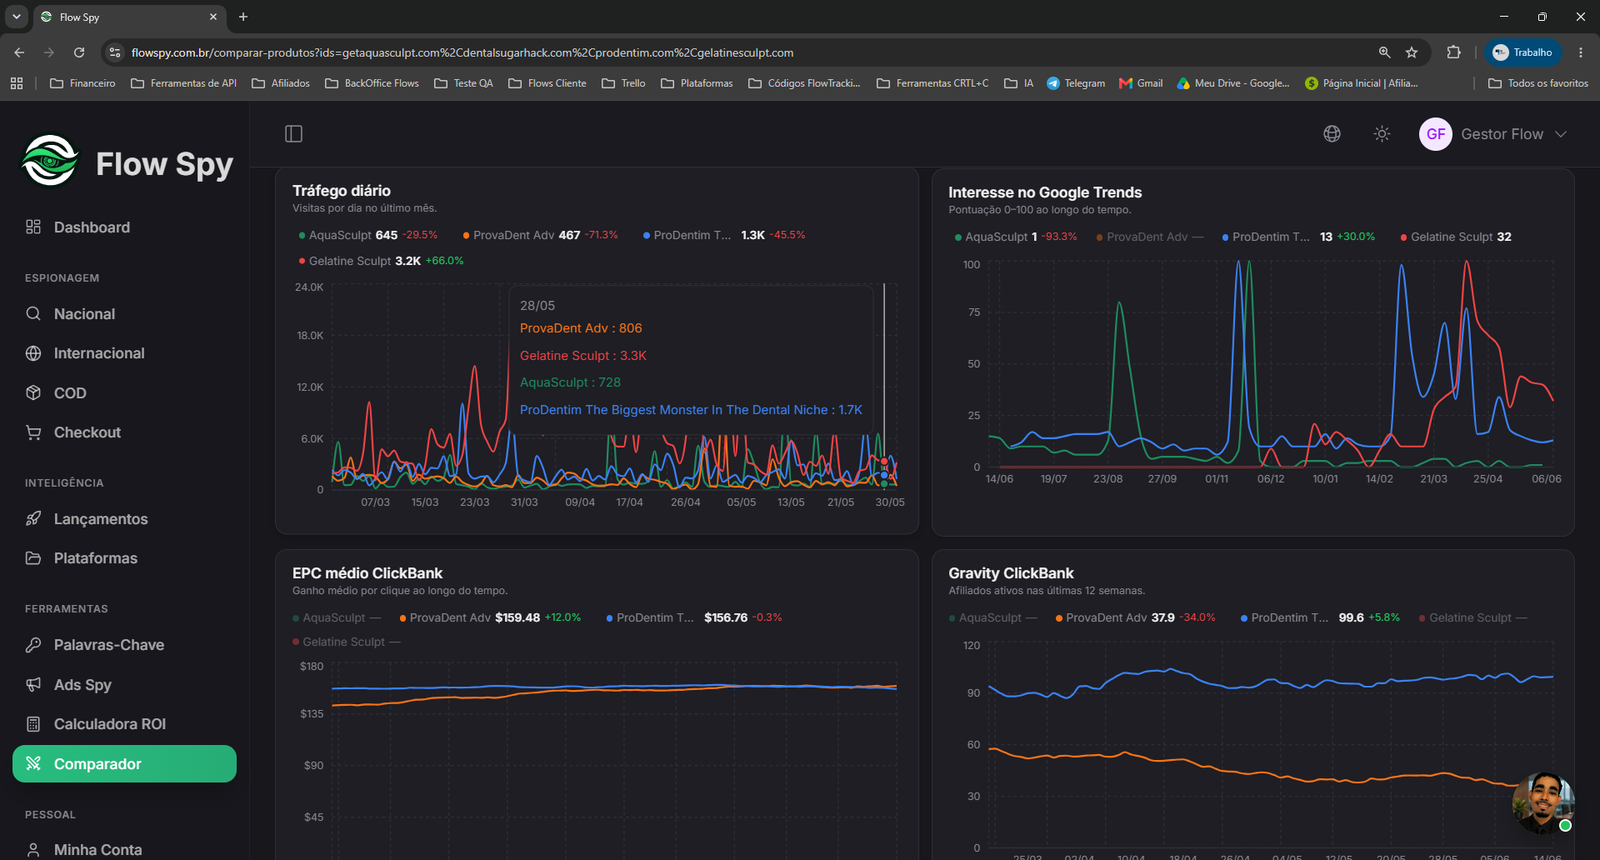
Task: Click the Trabalho profile button
Action: tap(1523, 52)
